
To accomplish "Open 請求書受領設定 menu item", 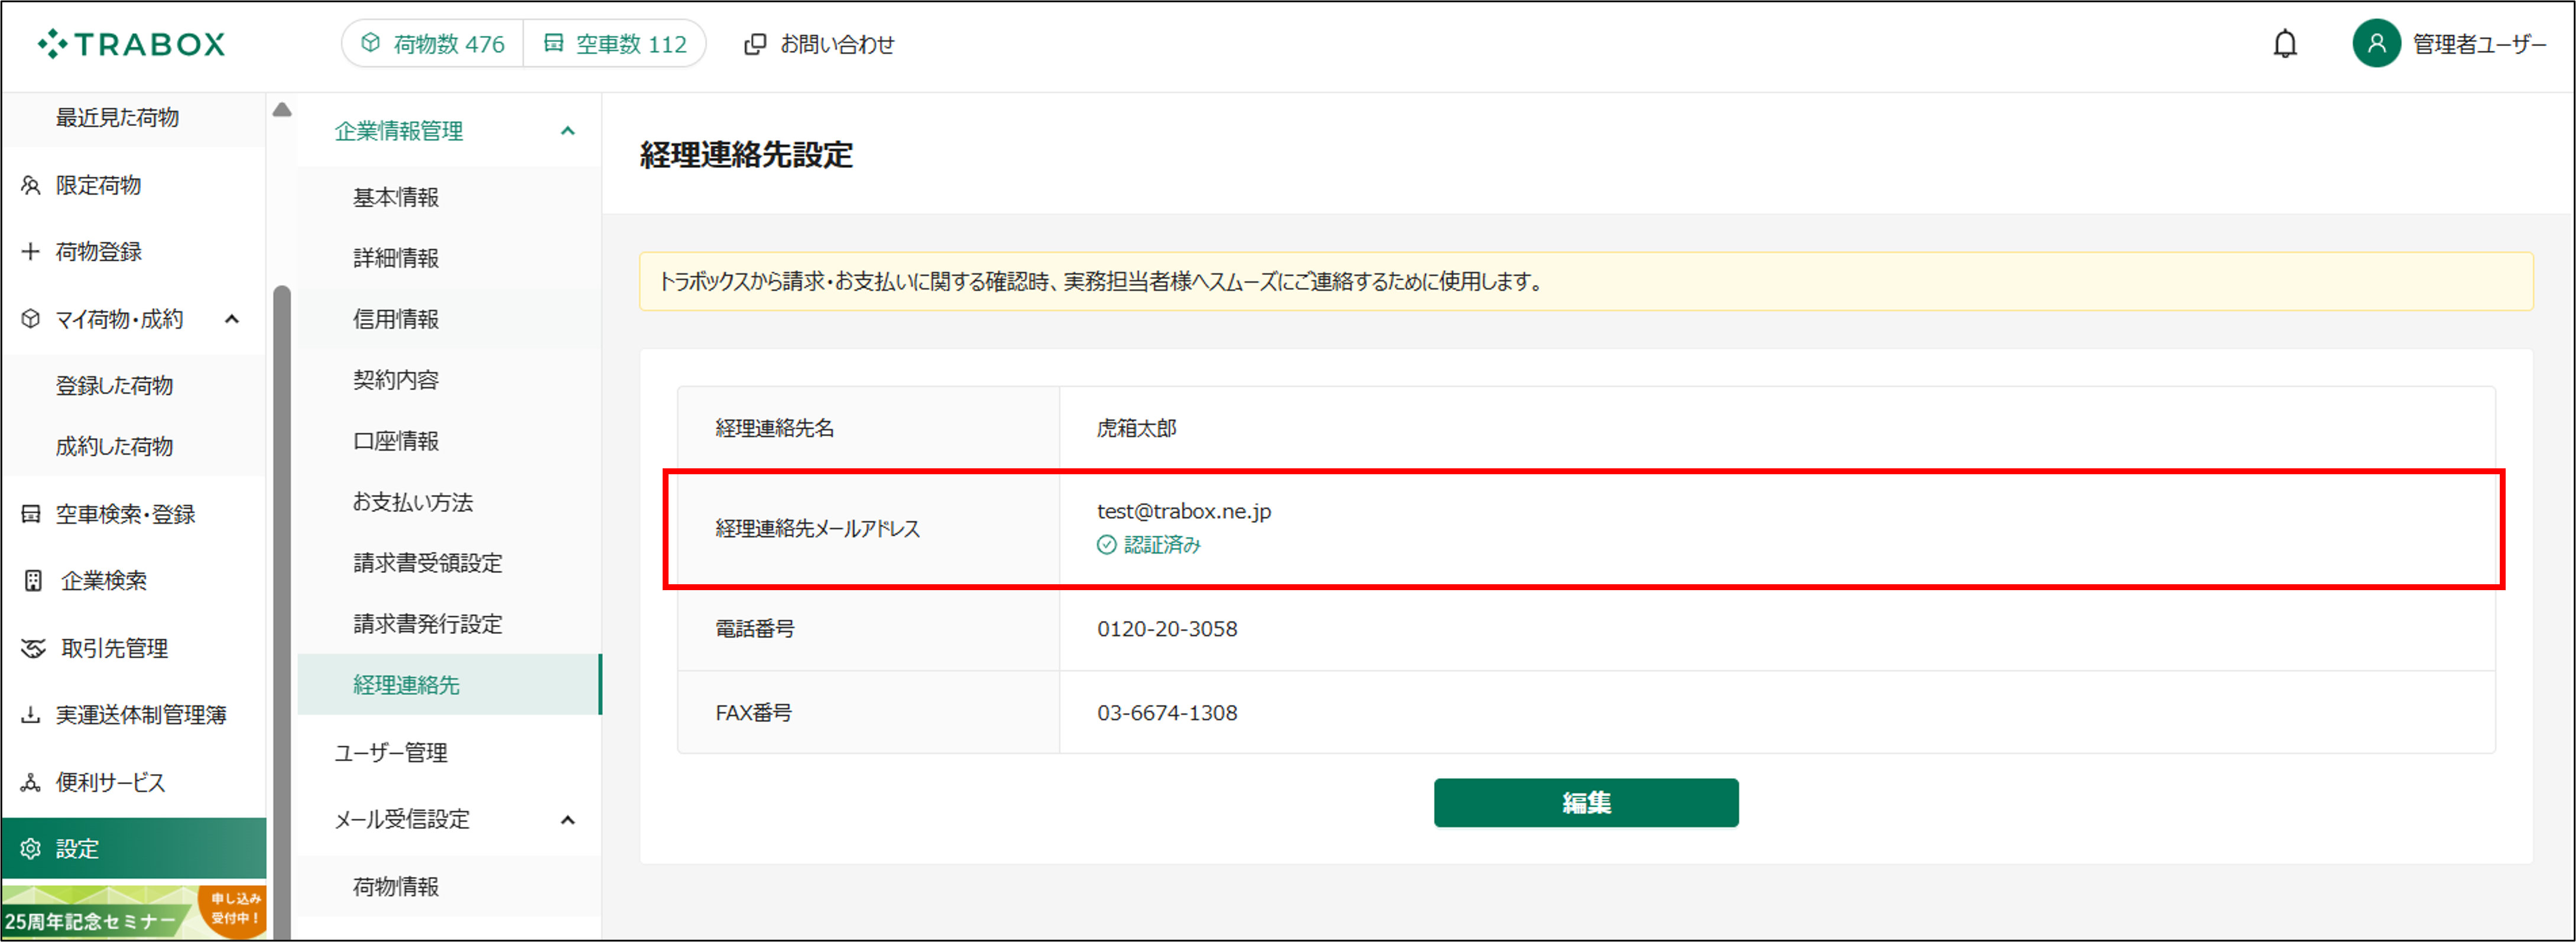I will (x=449, y=563).
